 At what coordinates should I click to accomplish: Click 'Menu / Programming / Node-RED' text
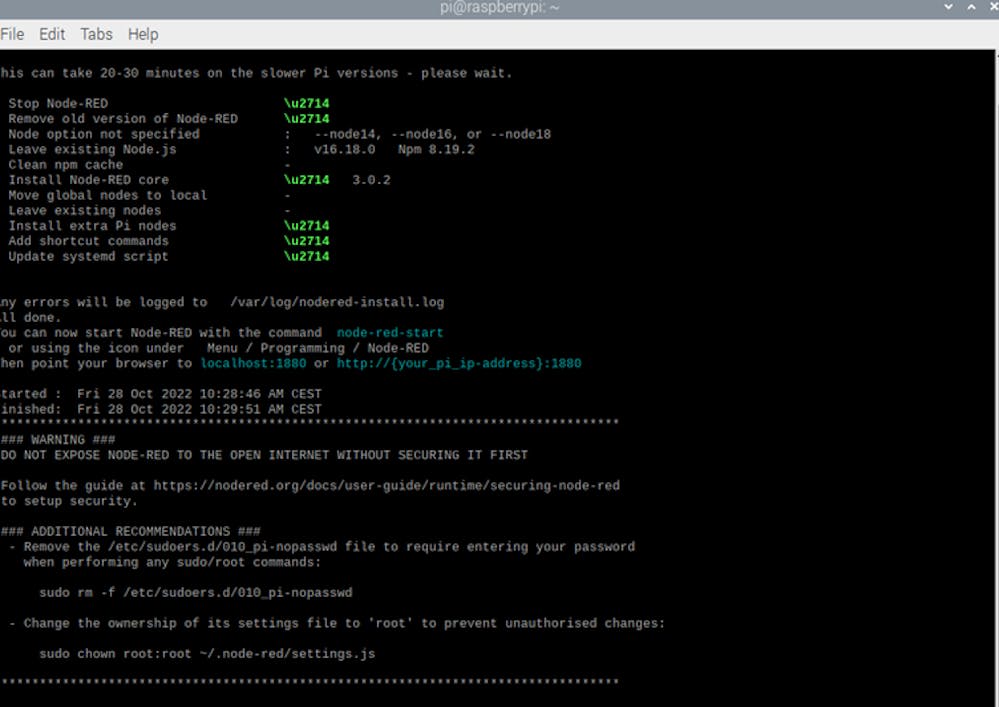point(318,348)
